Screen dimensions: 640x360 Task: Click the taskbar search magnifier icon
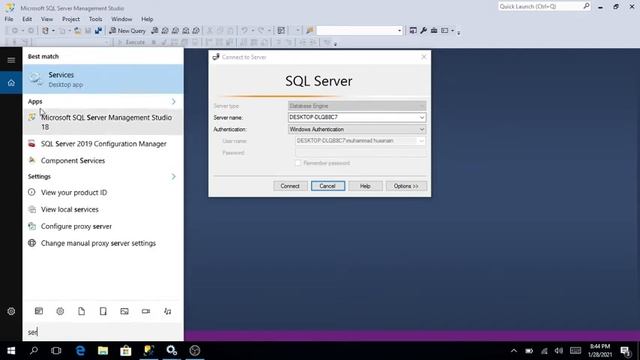[34, 351]
